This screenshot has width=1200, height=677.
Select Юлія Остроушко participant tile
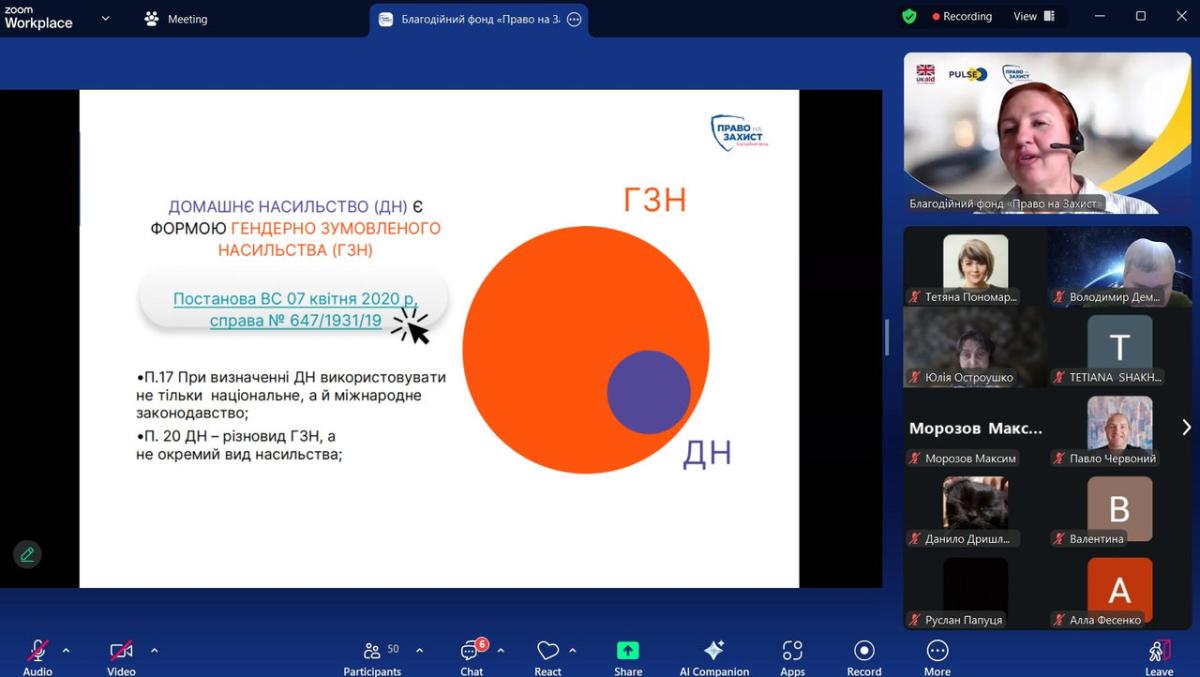pos(975,347)
